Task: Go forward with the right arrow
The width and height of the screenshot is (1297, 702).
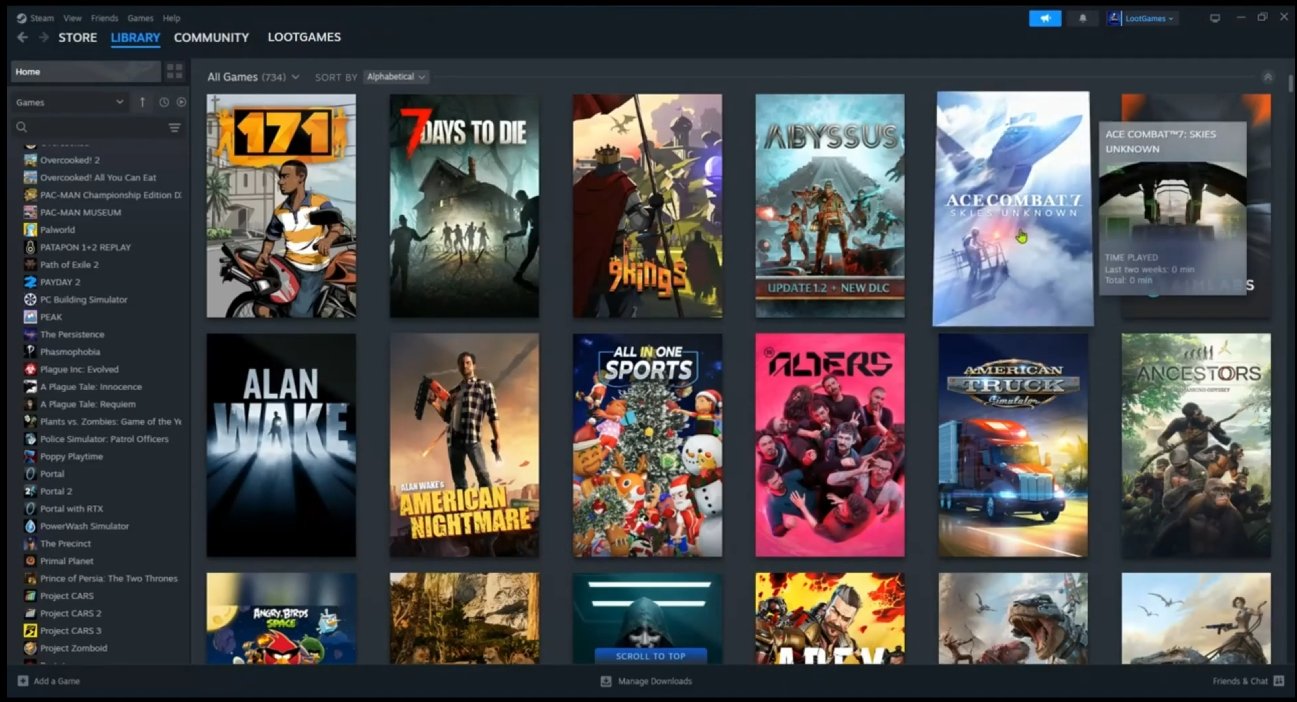Action: (x=43, y=37)
